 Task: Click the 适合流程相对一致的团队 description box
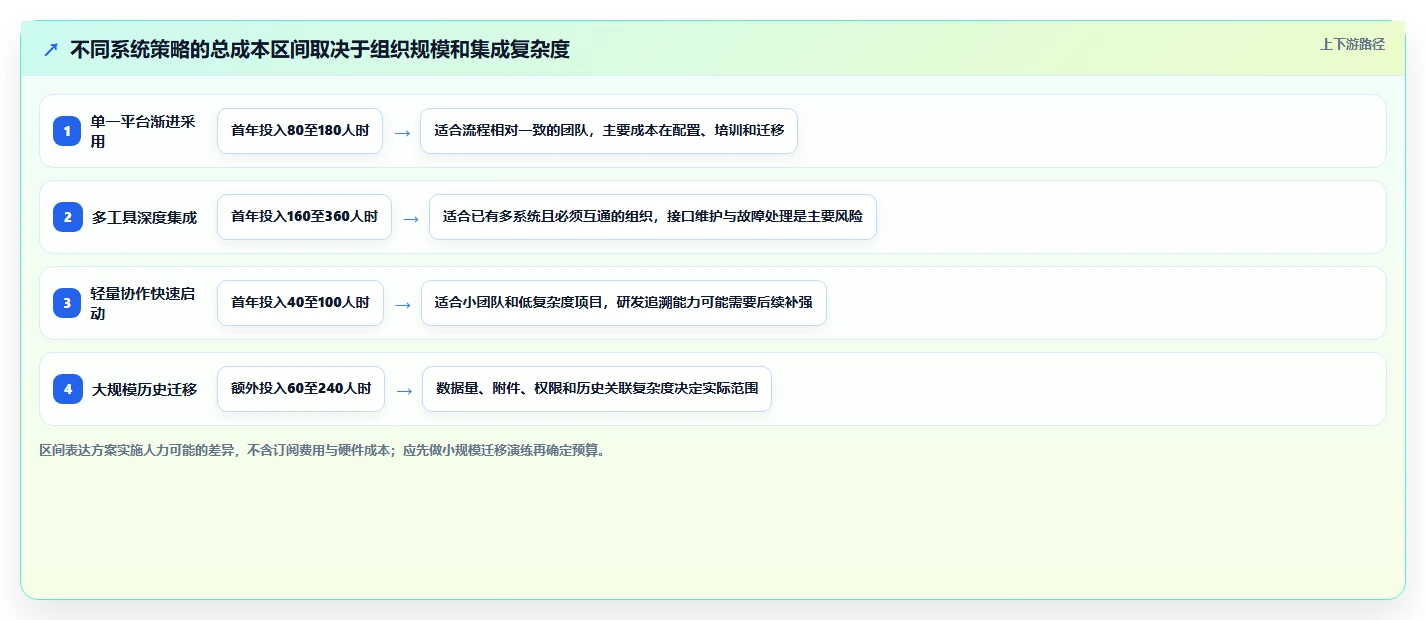coord(609,131)
